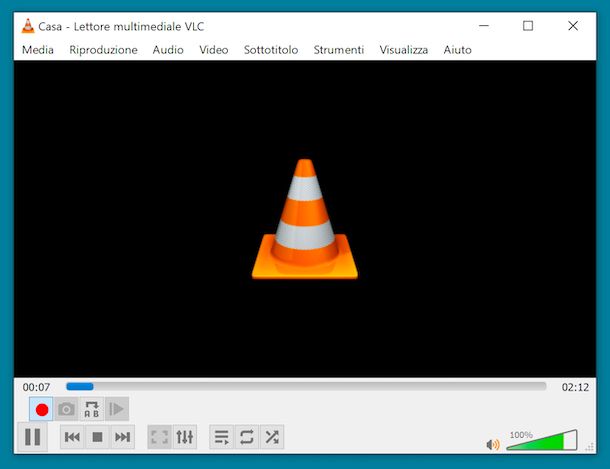The width and height of the screenshot is (610, 469).
Task: Open extended settings equalizer icon
Action: point(185,437)
